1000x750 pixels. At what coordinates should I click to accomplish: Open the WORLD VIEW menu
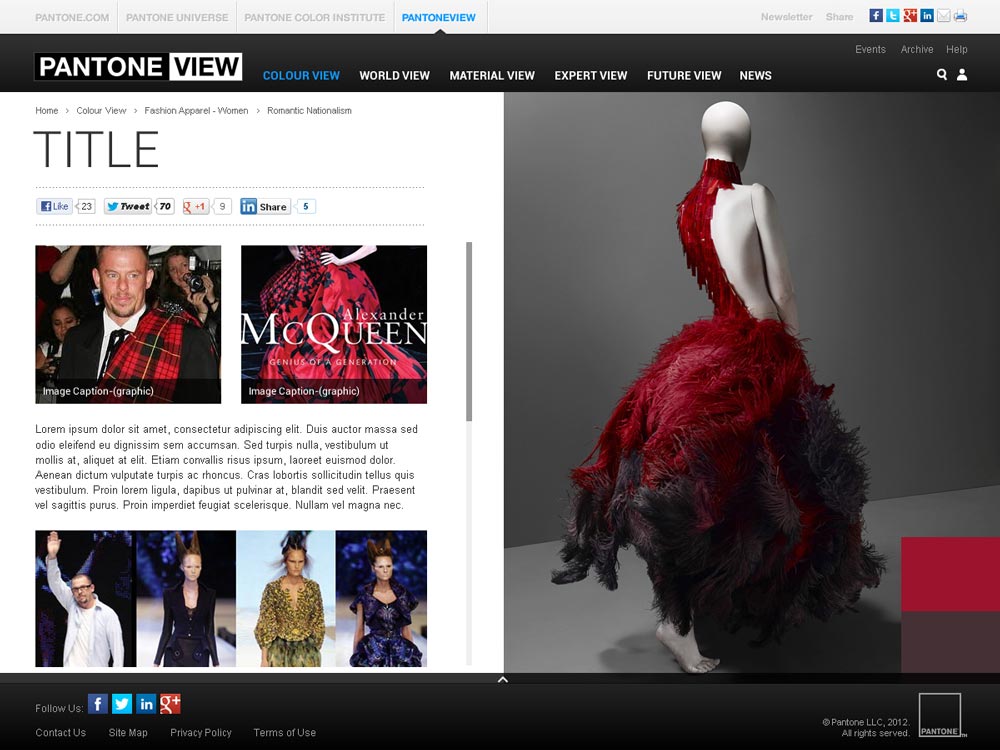click(x=394, y=75)
